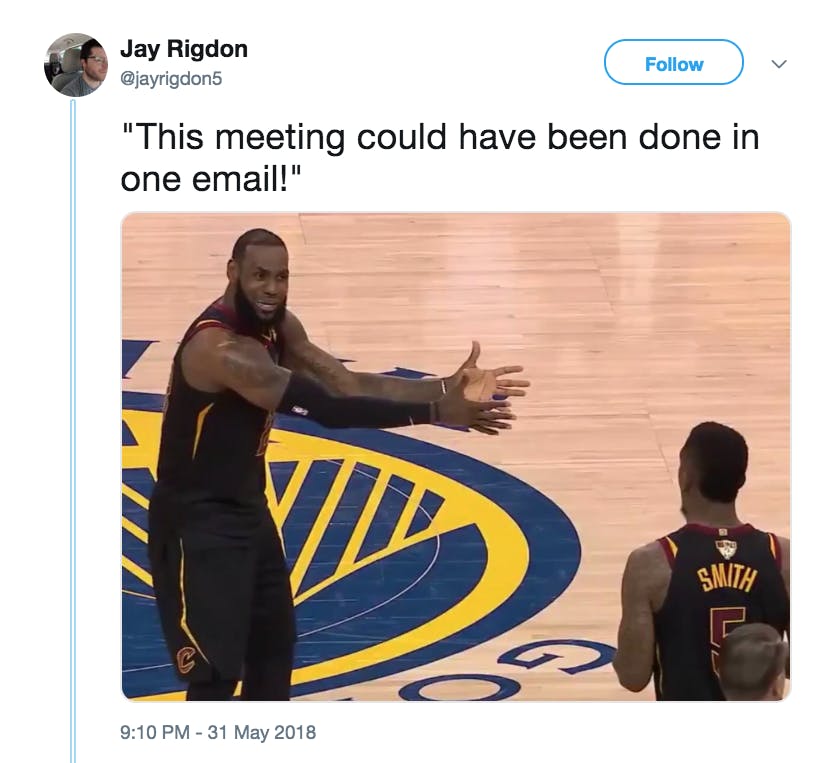Open Jay Rigdon's profile avatar
The width and height of the screenshot is (830, 763).
coord(76,65)
